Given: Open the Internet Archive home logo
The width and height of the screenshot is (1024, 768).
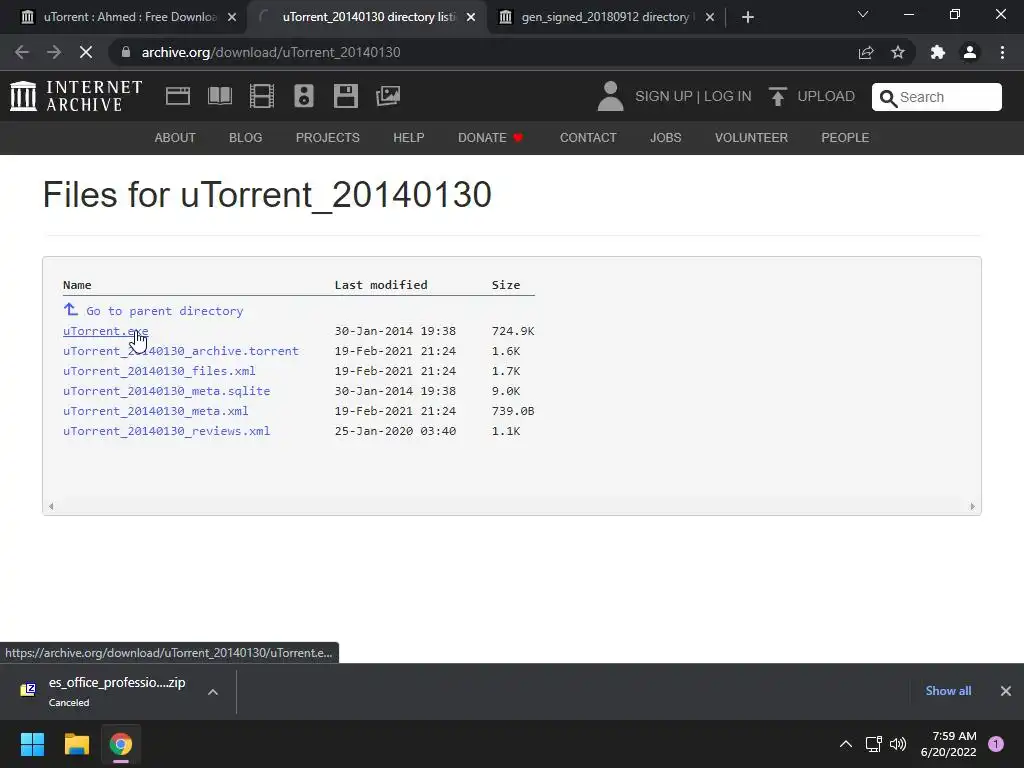Looking at the screenshot, I should [76, 96].
